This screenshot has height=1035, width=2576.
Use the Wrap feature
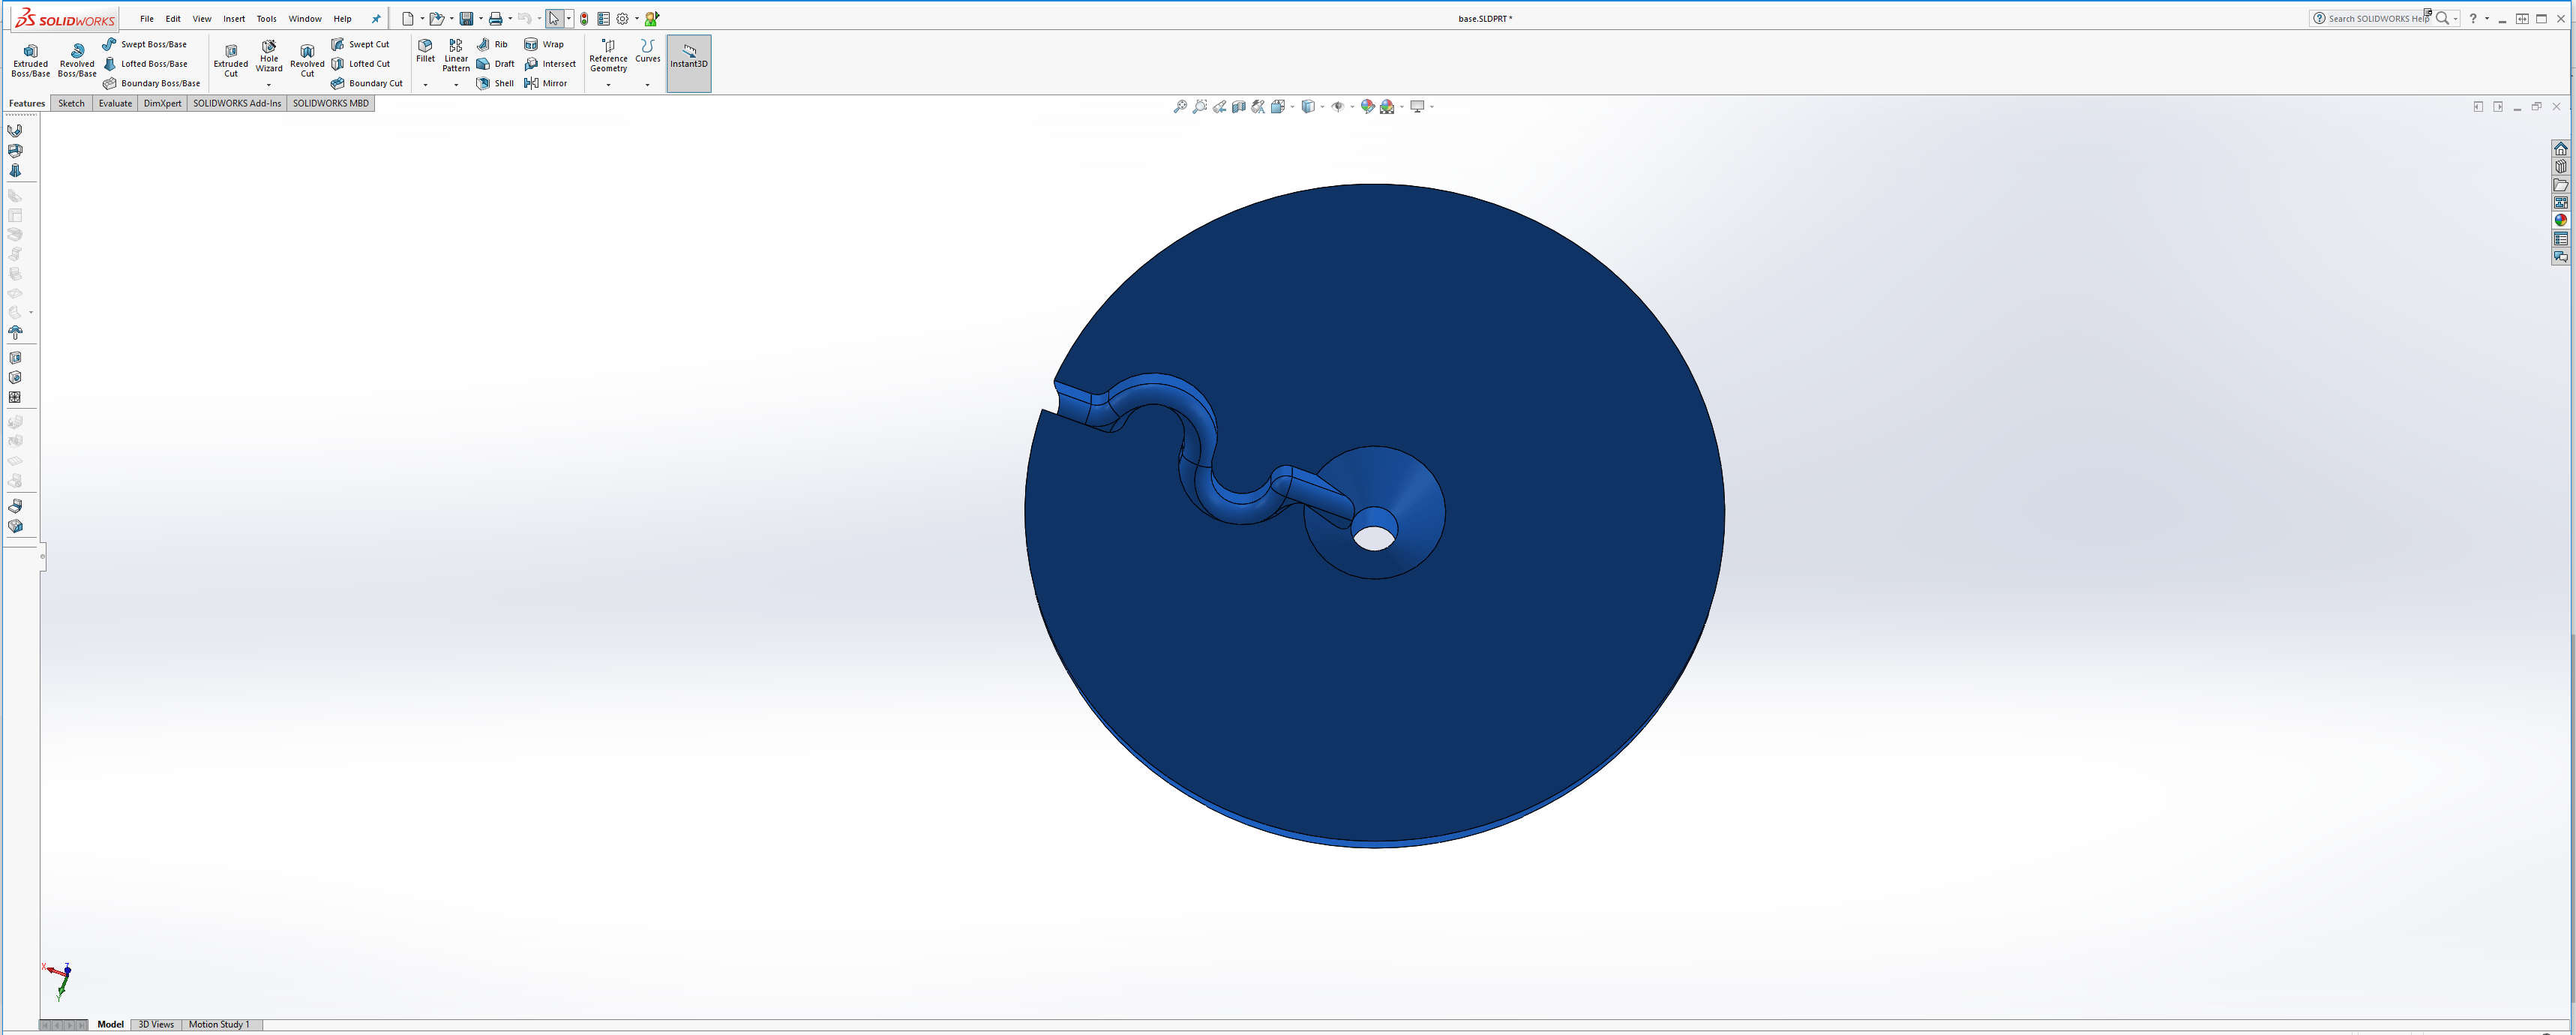[544, 44]
